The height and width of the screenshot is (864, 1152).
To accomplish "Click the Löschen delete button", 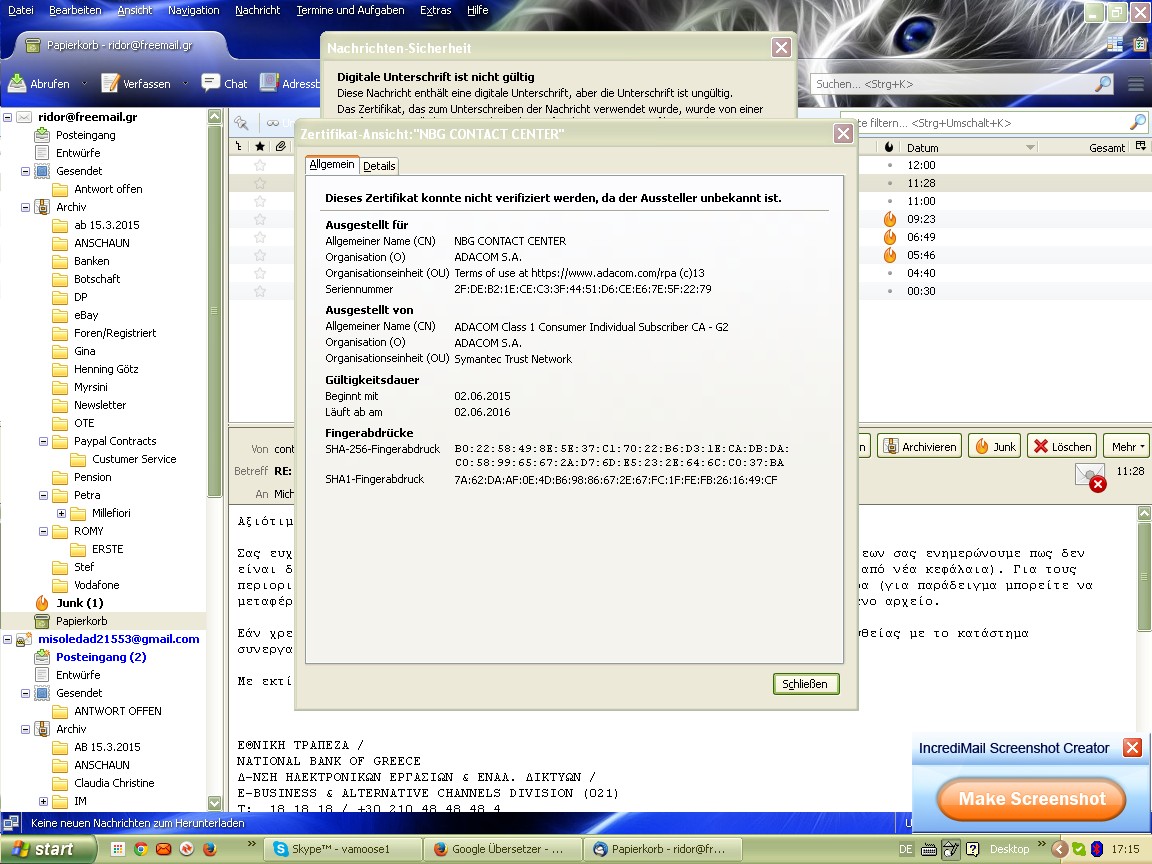I will pos(1062,447).
